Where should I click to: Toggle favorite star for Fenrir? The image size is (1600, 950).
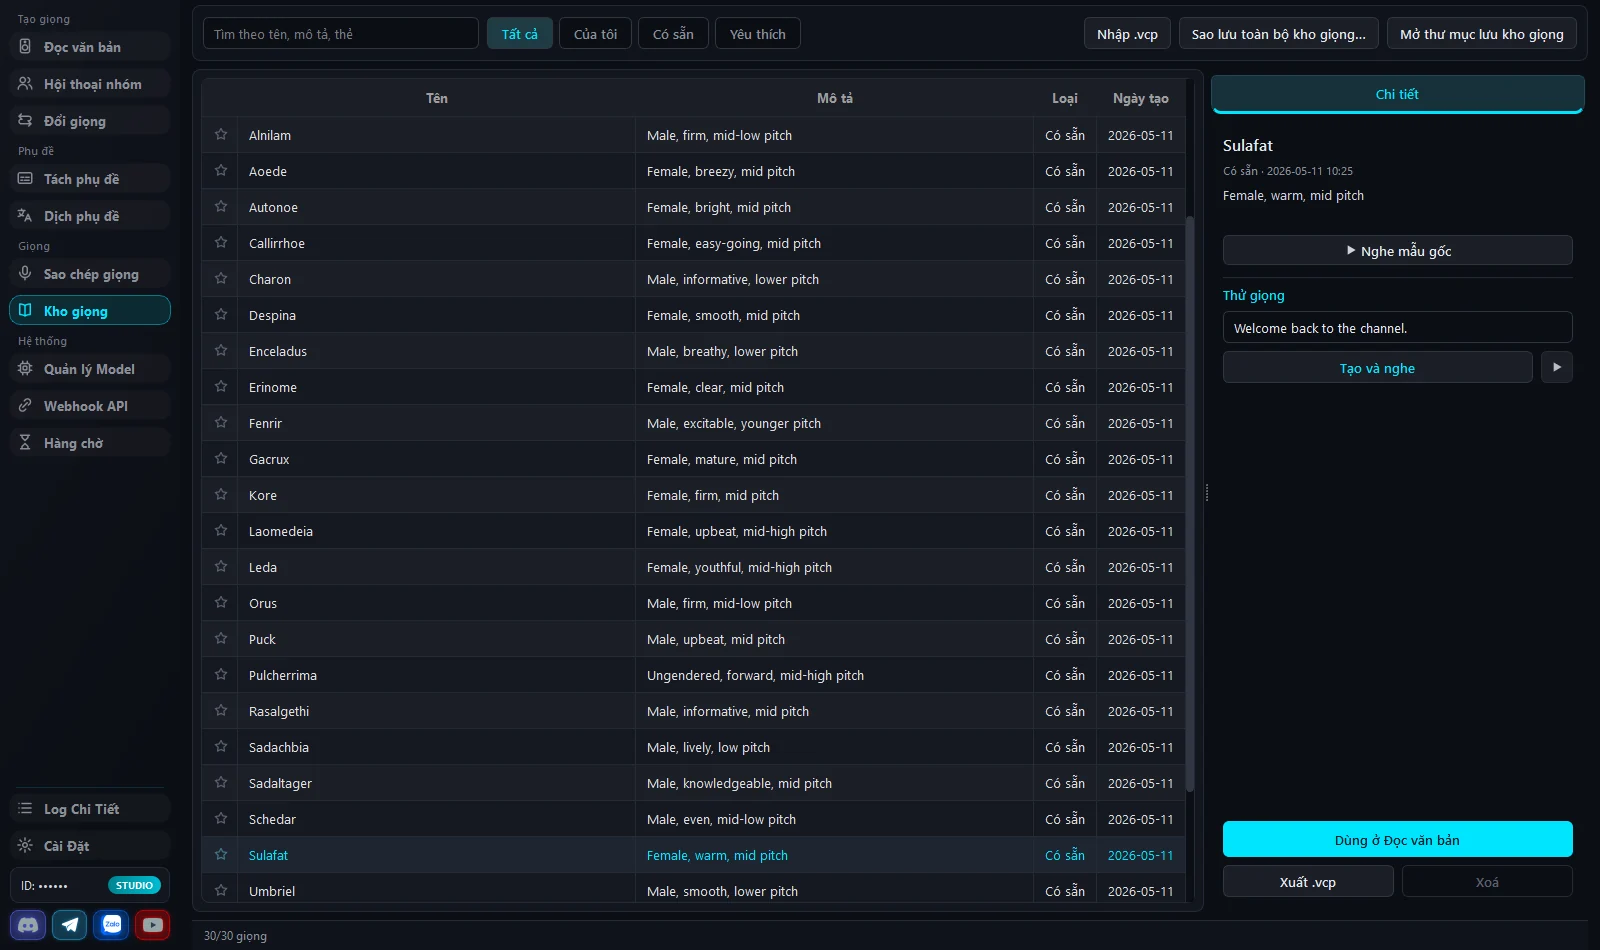click(221, 422)
